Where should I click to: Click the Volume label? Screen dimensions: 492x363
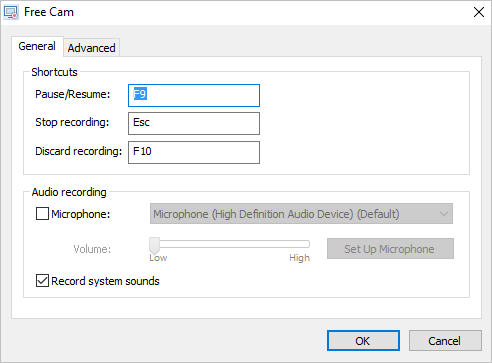pyautogui.click(x=92, y=249)
